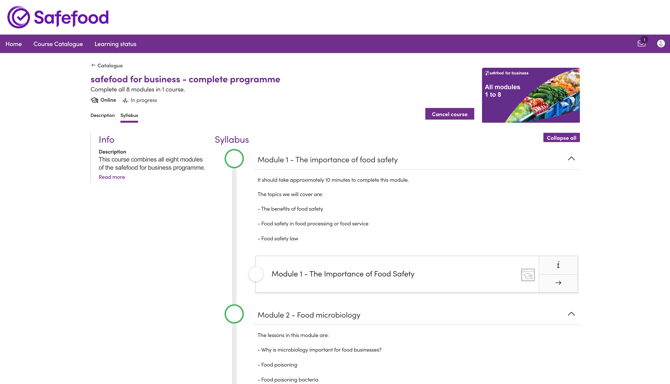This screenshot has width=670, height=384.
Task: Click the text 'The benefits of food safety'
Action: (x=292, y=209)
